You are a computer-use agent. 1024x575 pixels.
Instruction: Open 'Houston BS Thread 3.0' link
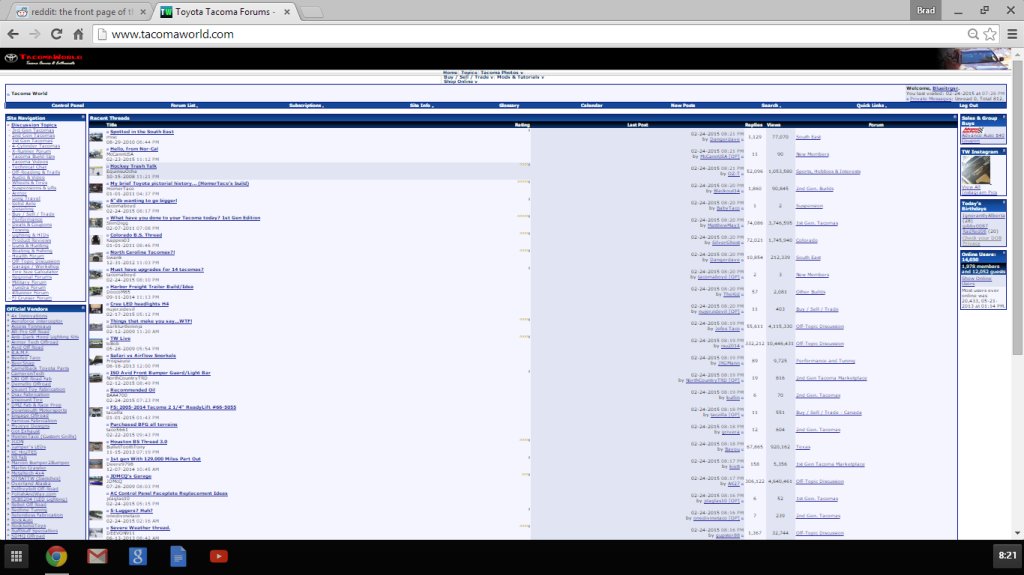click(x=138, y=442)
